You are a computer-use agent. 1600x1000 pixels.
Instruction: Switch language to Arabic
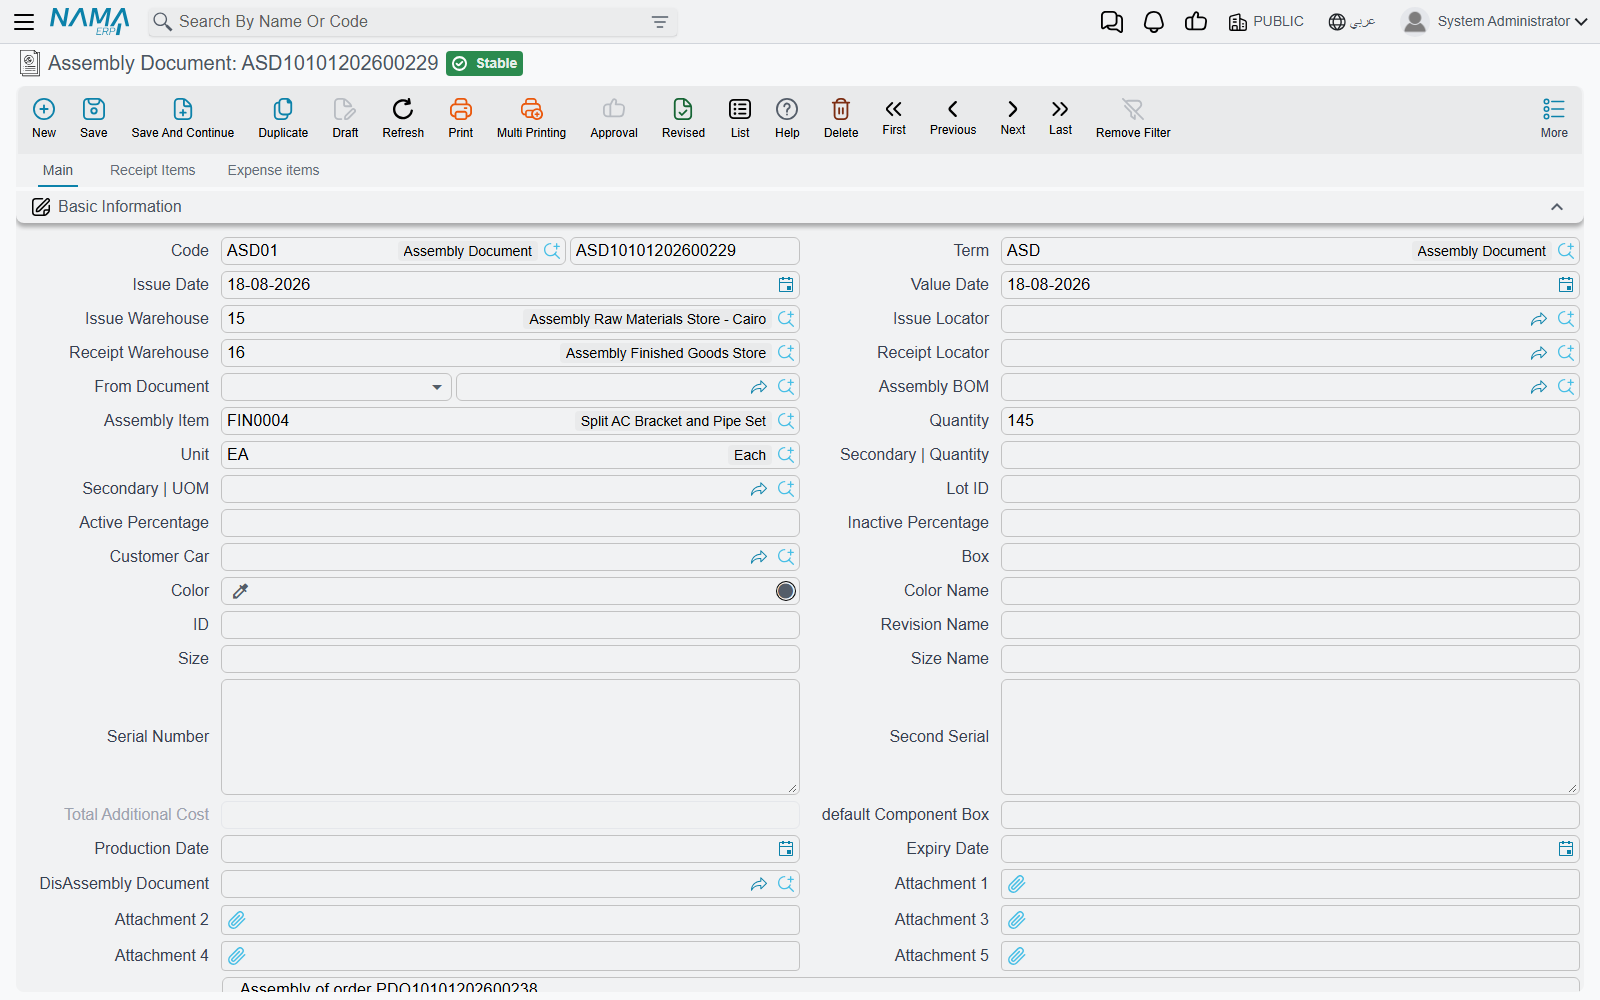tap(1352, 22)
